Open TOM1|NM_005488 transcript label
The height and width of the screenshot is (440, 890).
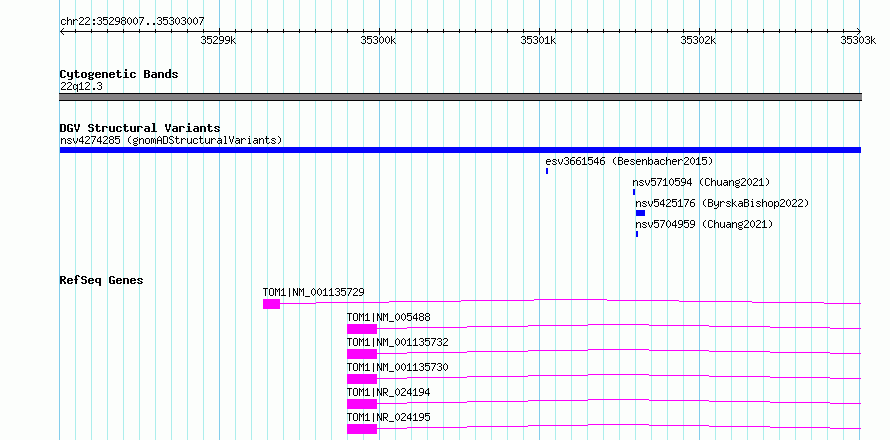pos(388,317)
